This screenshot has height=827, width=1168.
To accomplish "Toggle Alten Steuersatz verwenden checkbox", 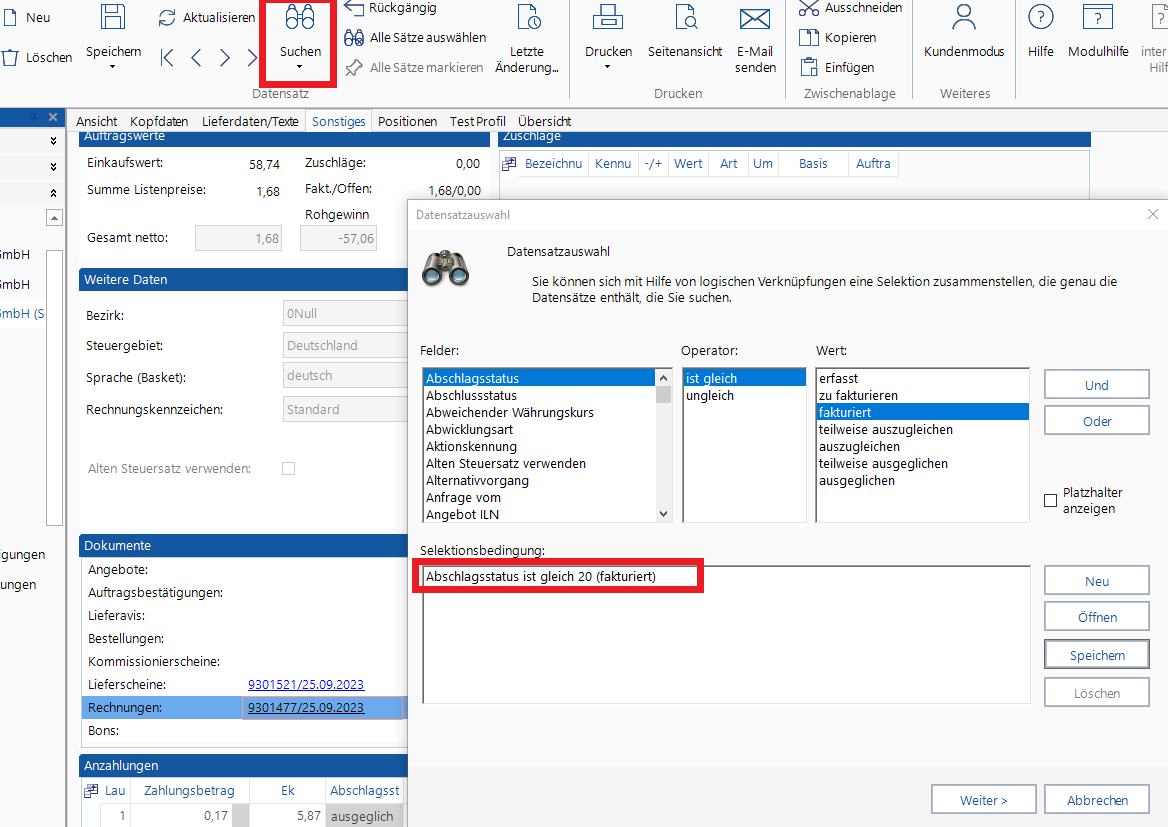I will tap(289, 468).
